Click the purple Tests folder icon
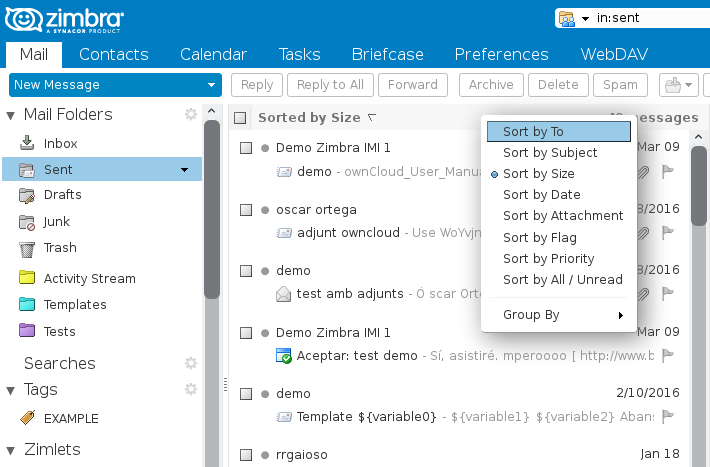Viewport: 710px width, 467px height. point(27,330)
